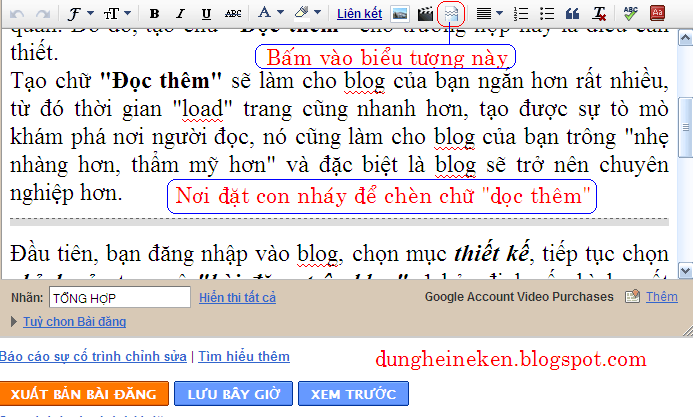Insert a video clip

tap(426, 14)
